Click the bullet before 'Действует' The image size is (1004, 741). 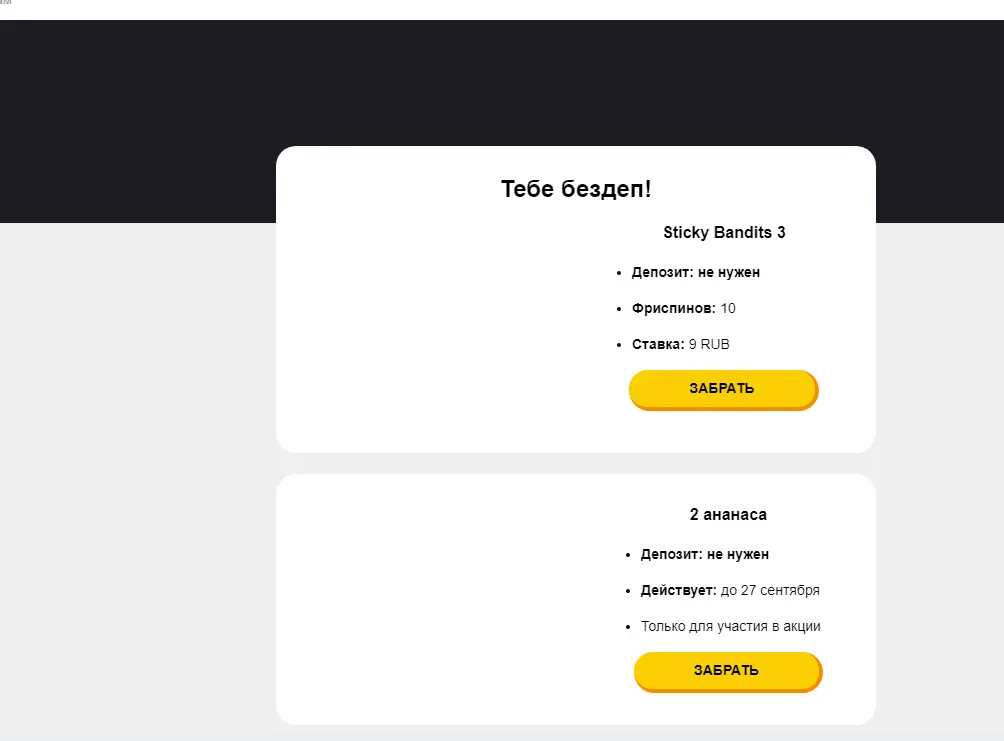[628, 591]
